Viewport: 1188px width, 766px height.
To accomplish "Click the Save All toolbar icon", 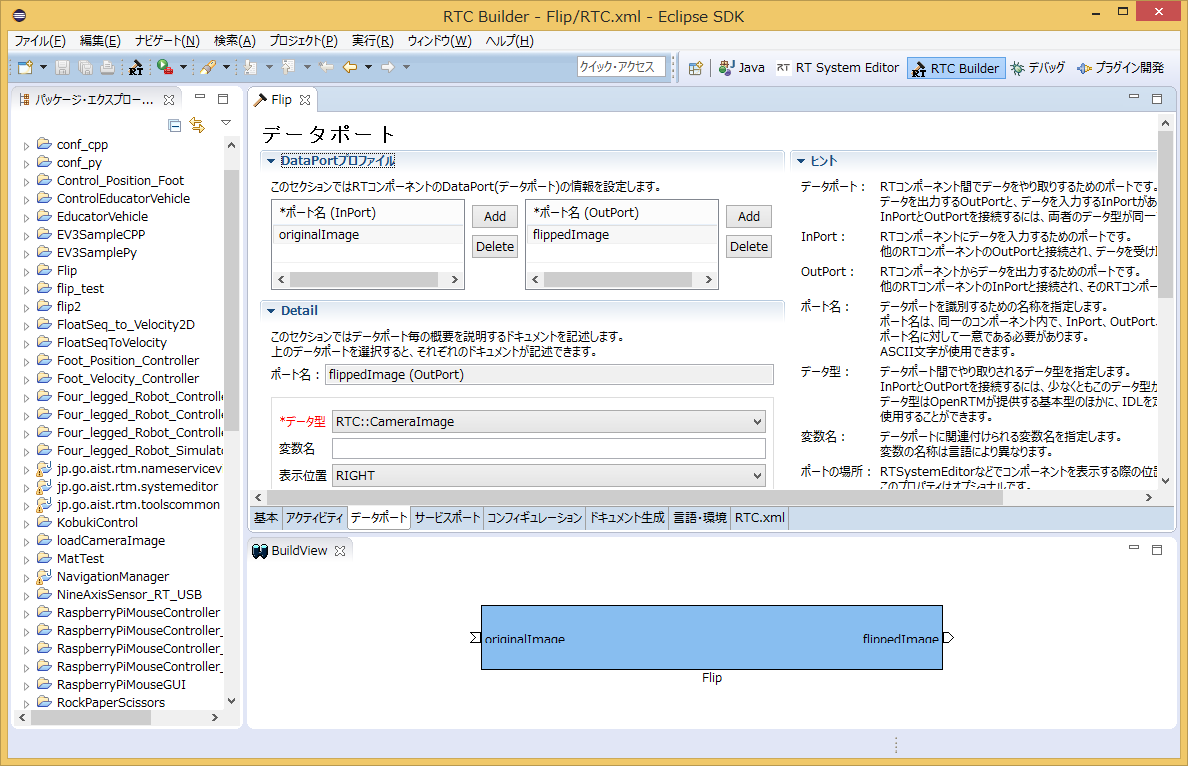I will pyautogui.click(x=86, y=67).
